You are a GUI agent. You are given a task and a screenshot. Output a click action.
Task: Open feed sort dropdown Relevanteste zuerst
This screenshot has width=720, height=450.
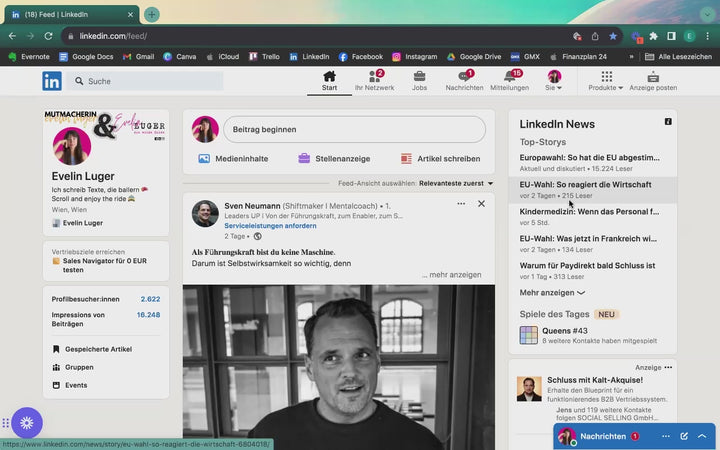click(455, 184)
